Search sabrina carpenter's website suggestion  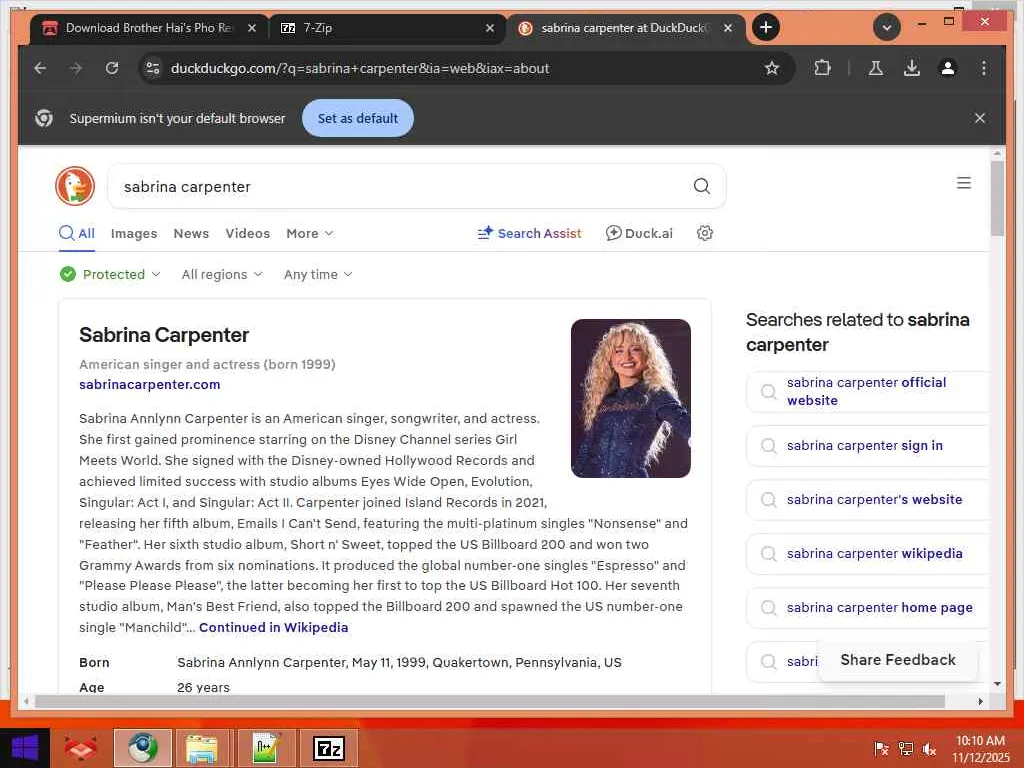pyautogui.click(x=867, y=500)
